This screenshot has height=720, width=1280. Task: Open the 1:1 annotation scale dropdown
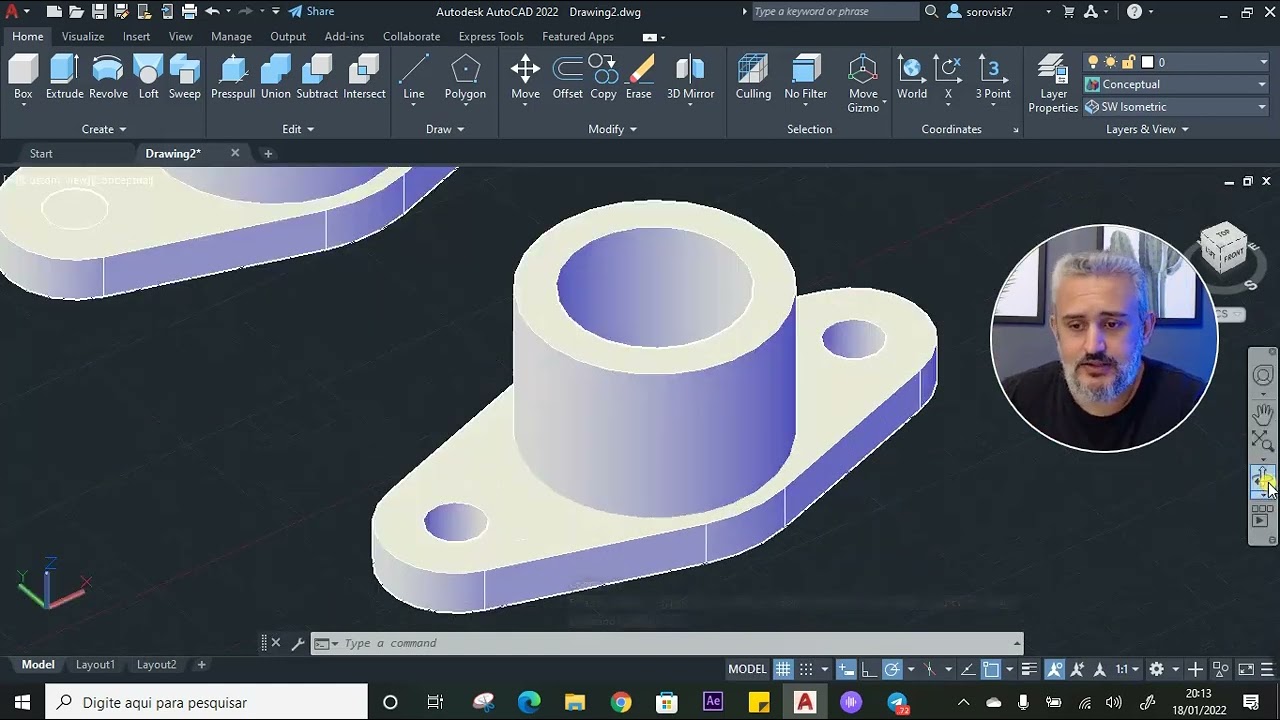tap(1127, 669)
